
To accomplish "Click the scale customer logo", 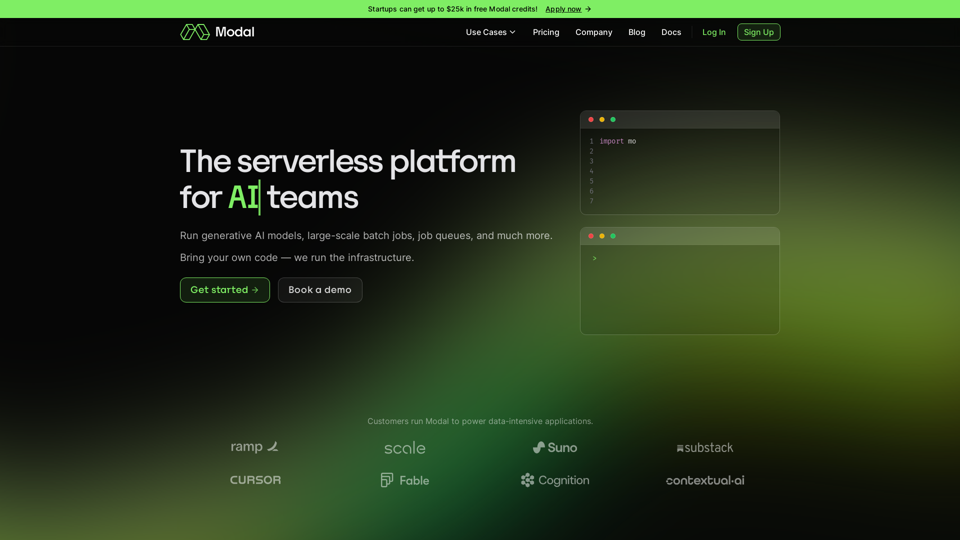I will click(x=405, y=448).
